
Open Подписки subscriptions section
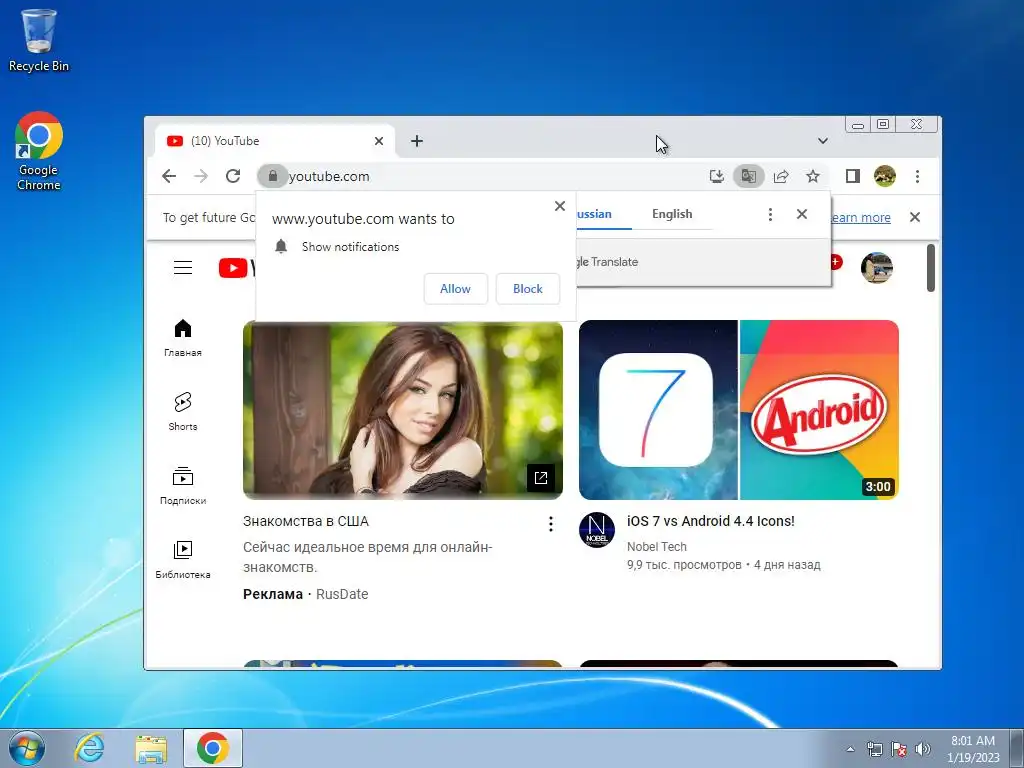click(x=183, y=487)
